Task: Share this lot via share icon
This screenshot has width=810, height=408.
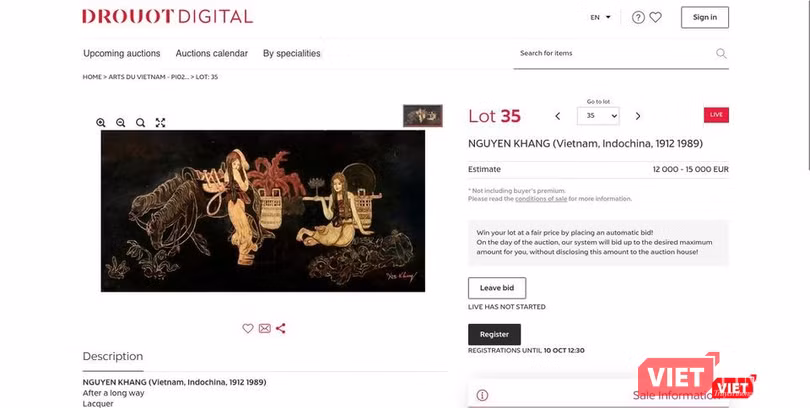Action: pos(281,328)
